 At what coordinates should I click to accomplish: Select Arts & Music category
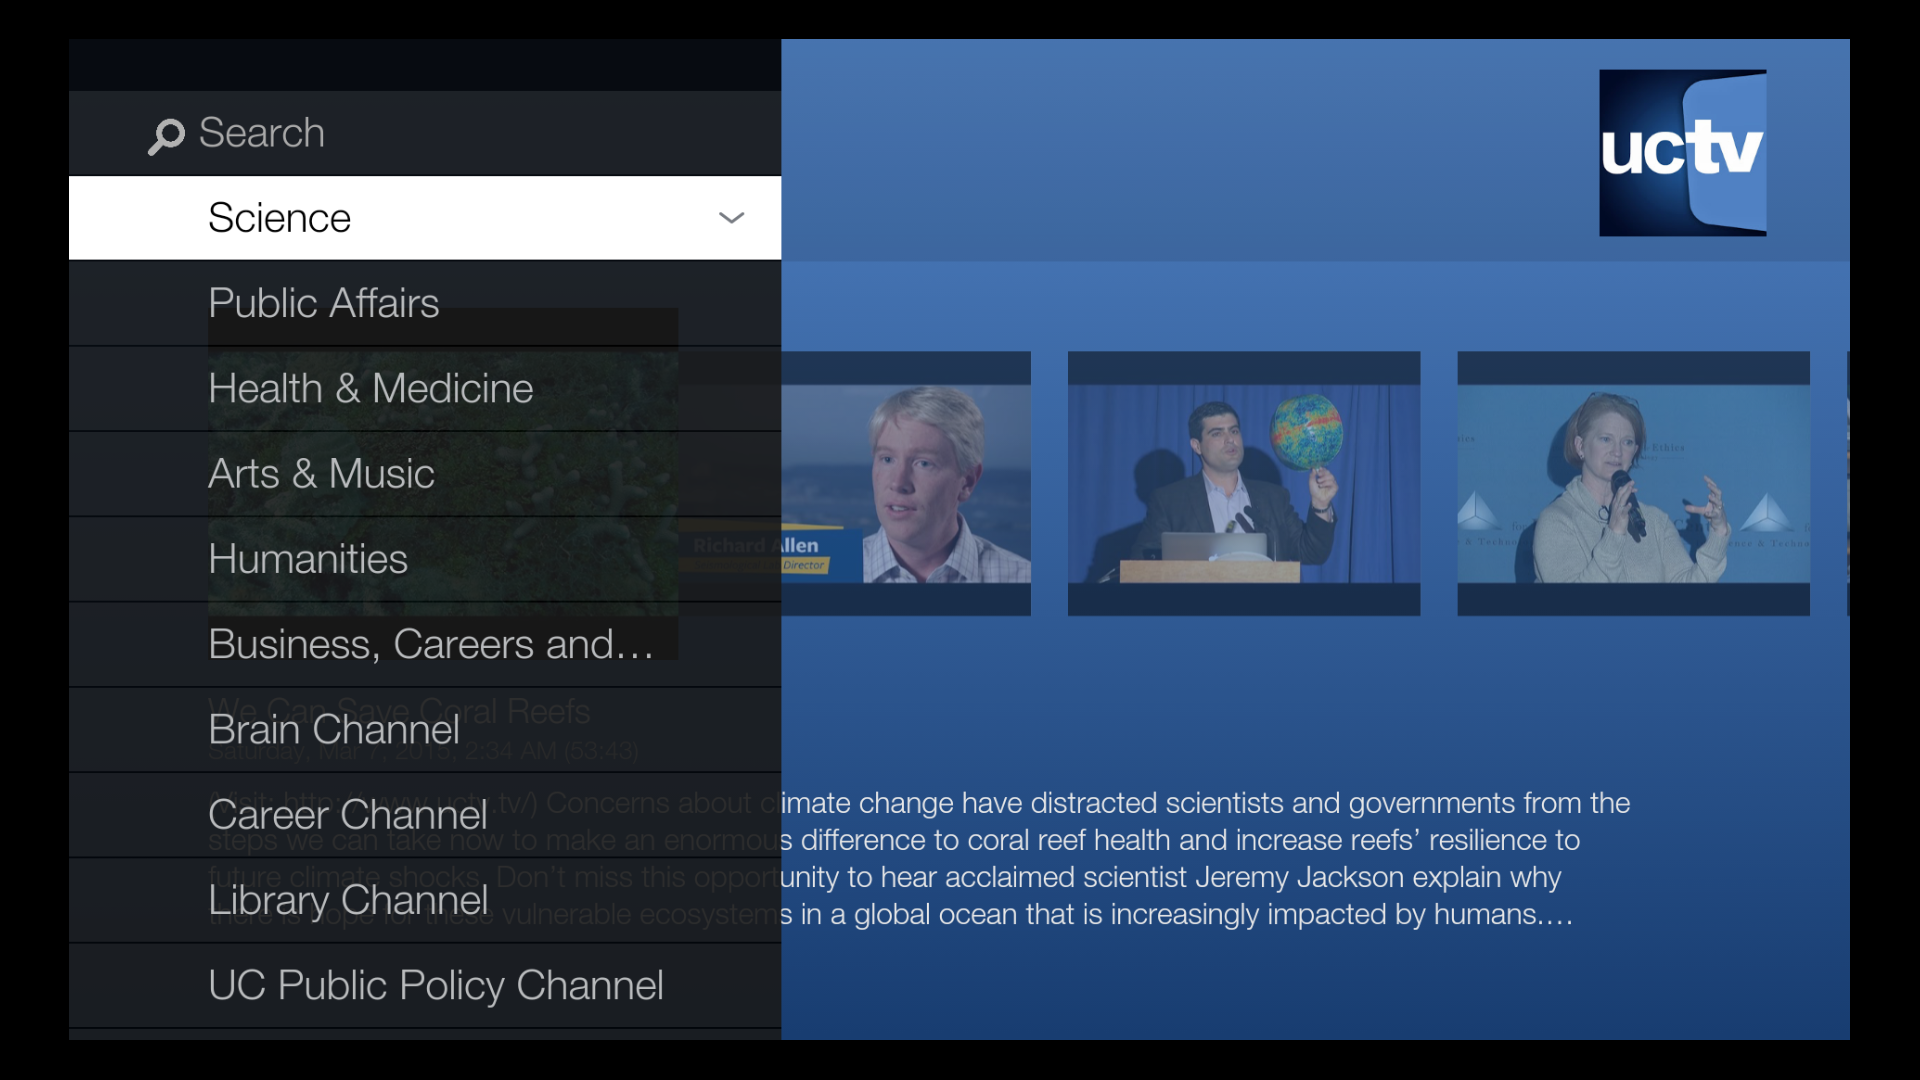point(320,473)
